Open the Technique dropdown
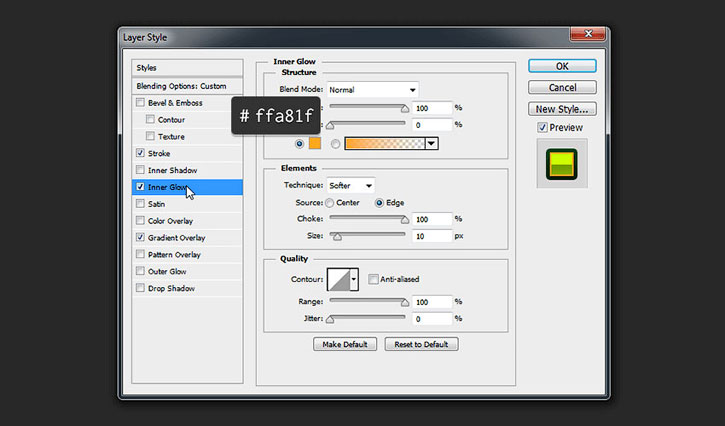725x426 pixels. click(x=350, y=185)
